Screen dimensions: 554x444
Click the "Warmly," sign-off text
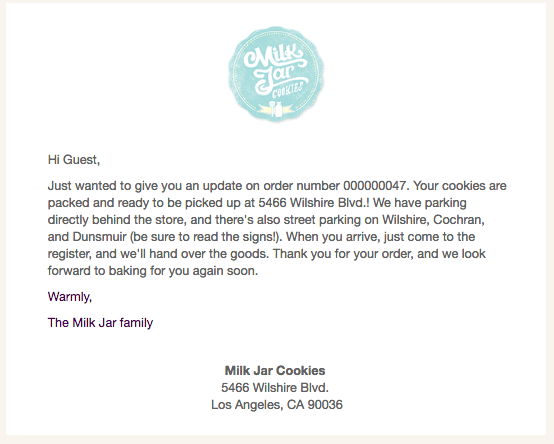[x=70, y=297]
